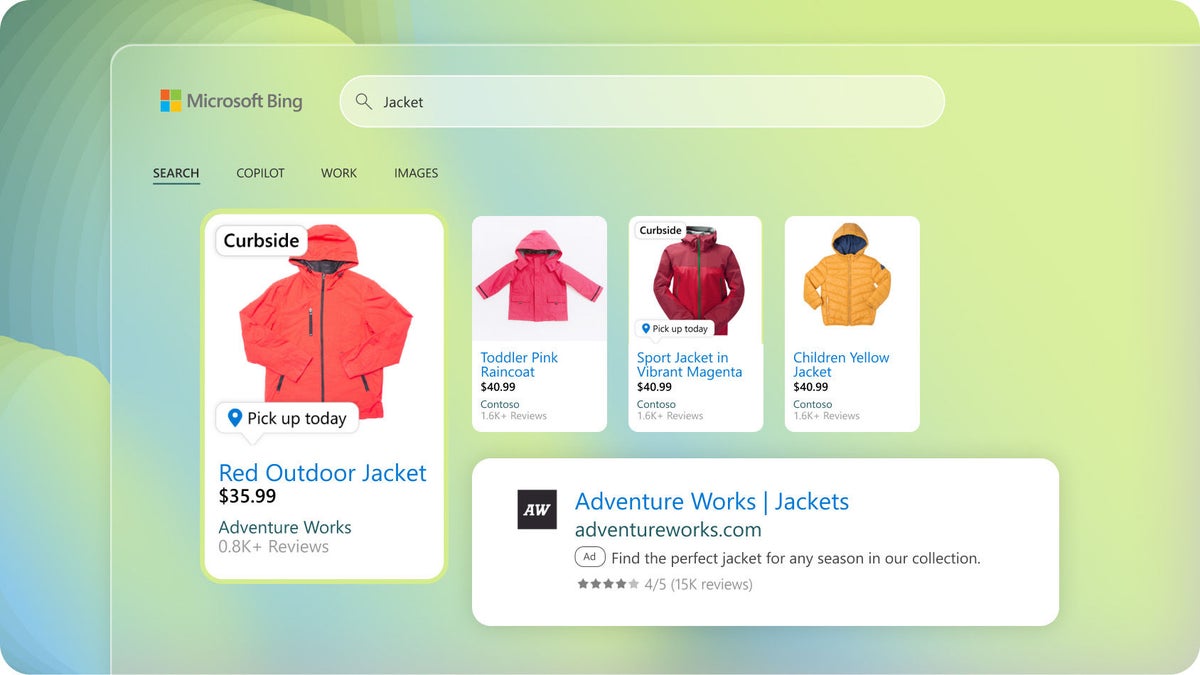The image size is (1200, 675).
Task: Open the AW Adventure Works logo icon
Action: [x=538, y=511]
